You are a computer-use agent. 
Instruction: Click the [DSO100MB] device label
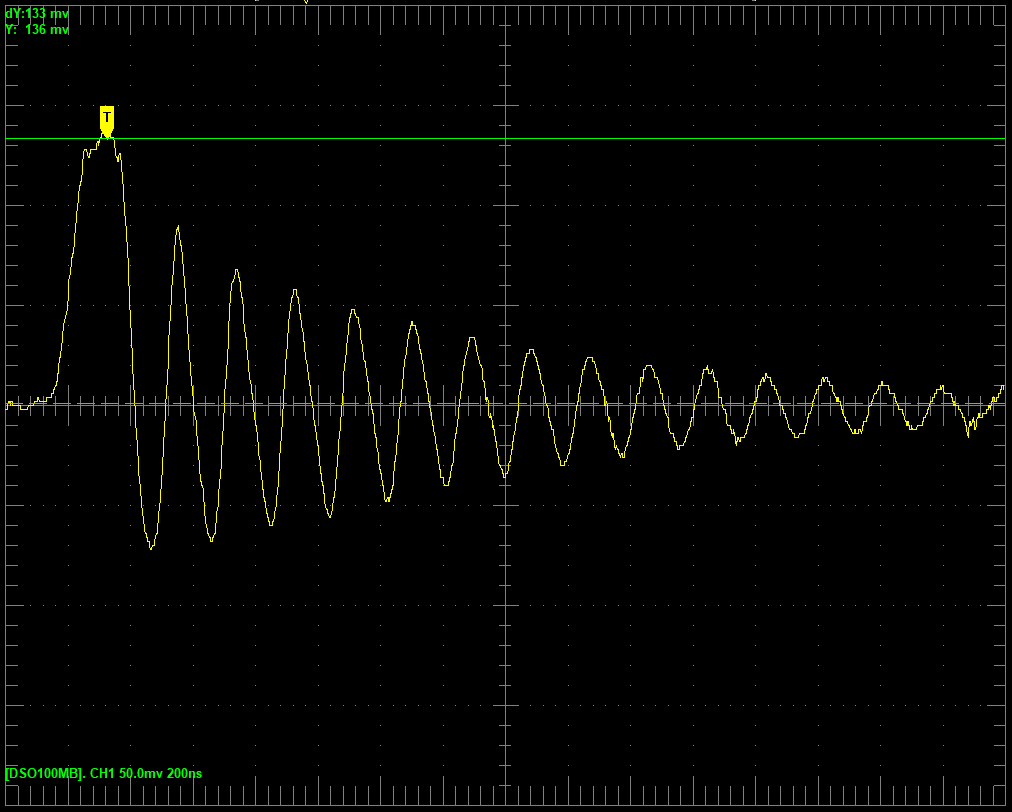[45, 773]
